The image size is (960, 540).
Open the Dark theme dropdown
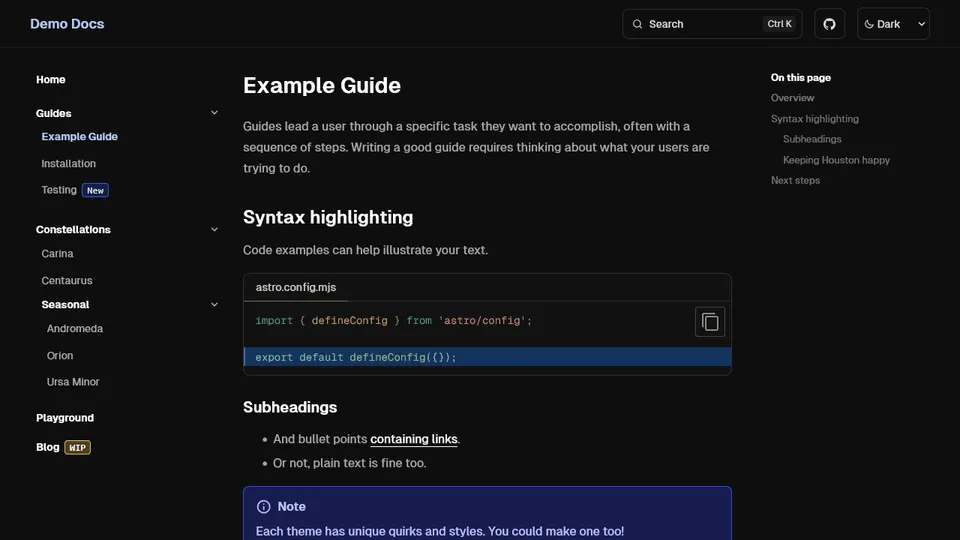pos(893,24)
